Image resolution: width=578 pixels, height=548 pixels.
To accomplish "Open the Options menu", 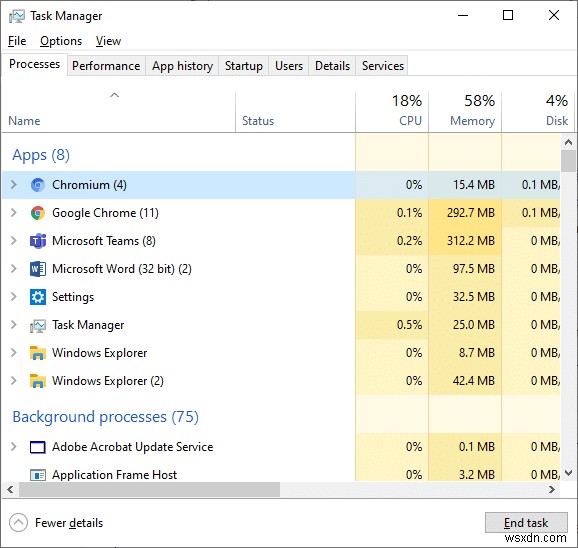I will (x=61, y=41).
